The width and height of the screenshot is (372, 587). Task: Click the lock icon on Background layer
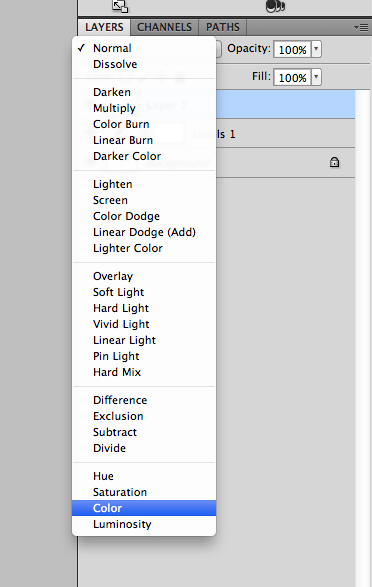334,162
